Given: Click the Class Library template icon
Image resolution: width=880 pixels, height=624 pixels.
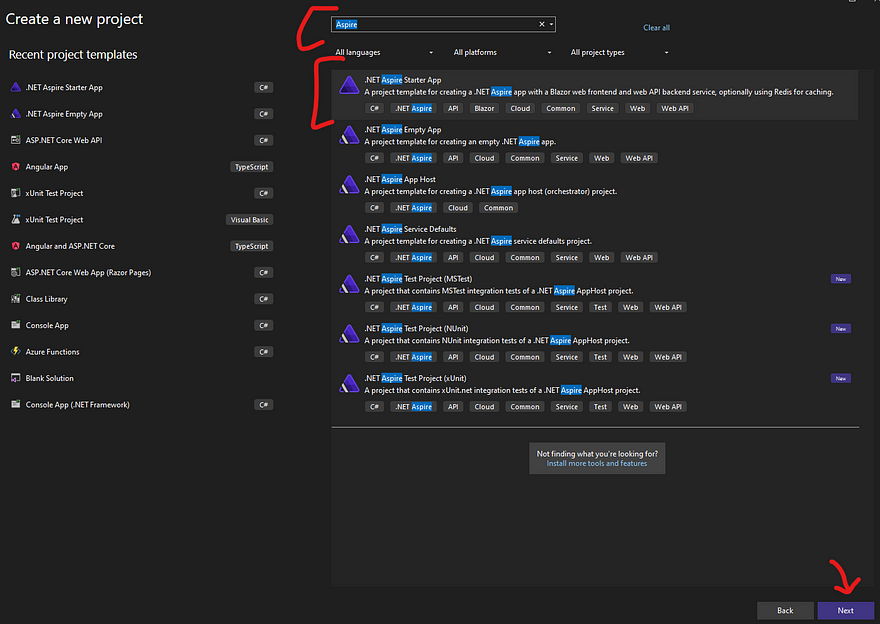Looking at the screenshot, I should pos(16,299).
